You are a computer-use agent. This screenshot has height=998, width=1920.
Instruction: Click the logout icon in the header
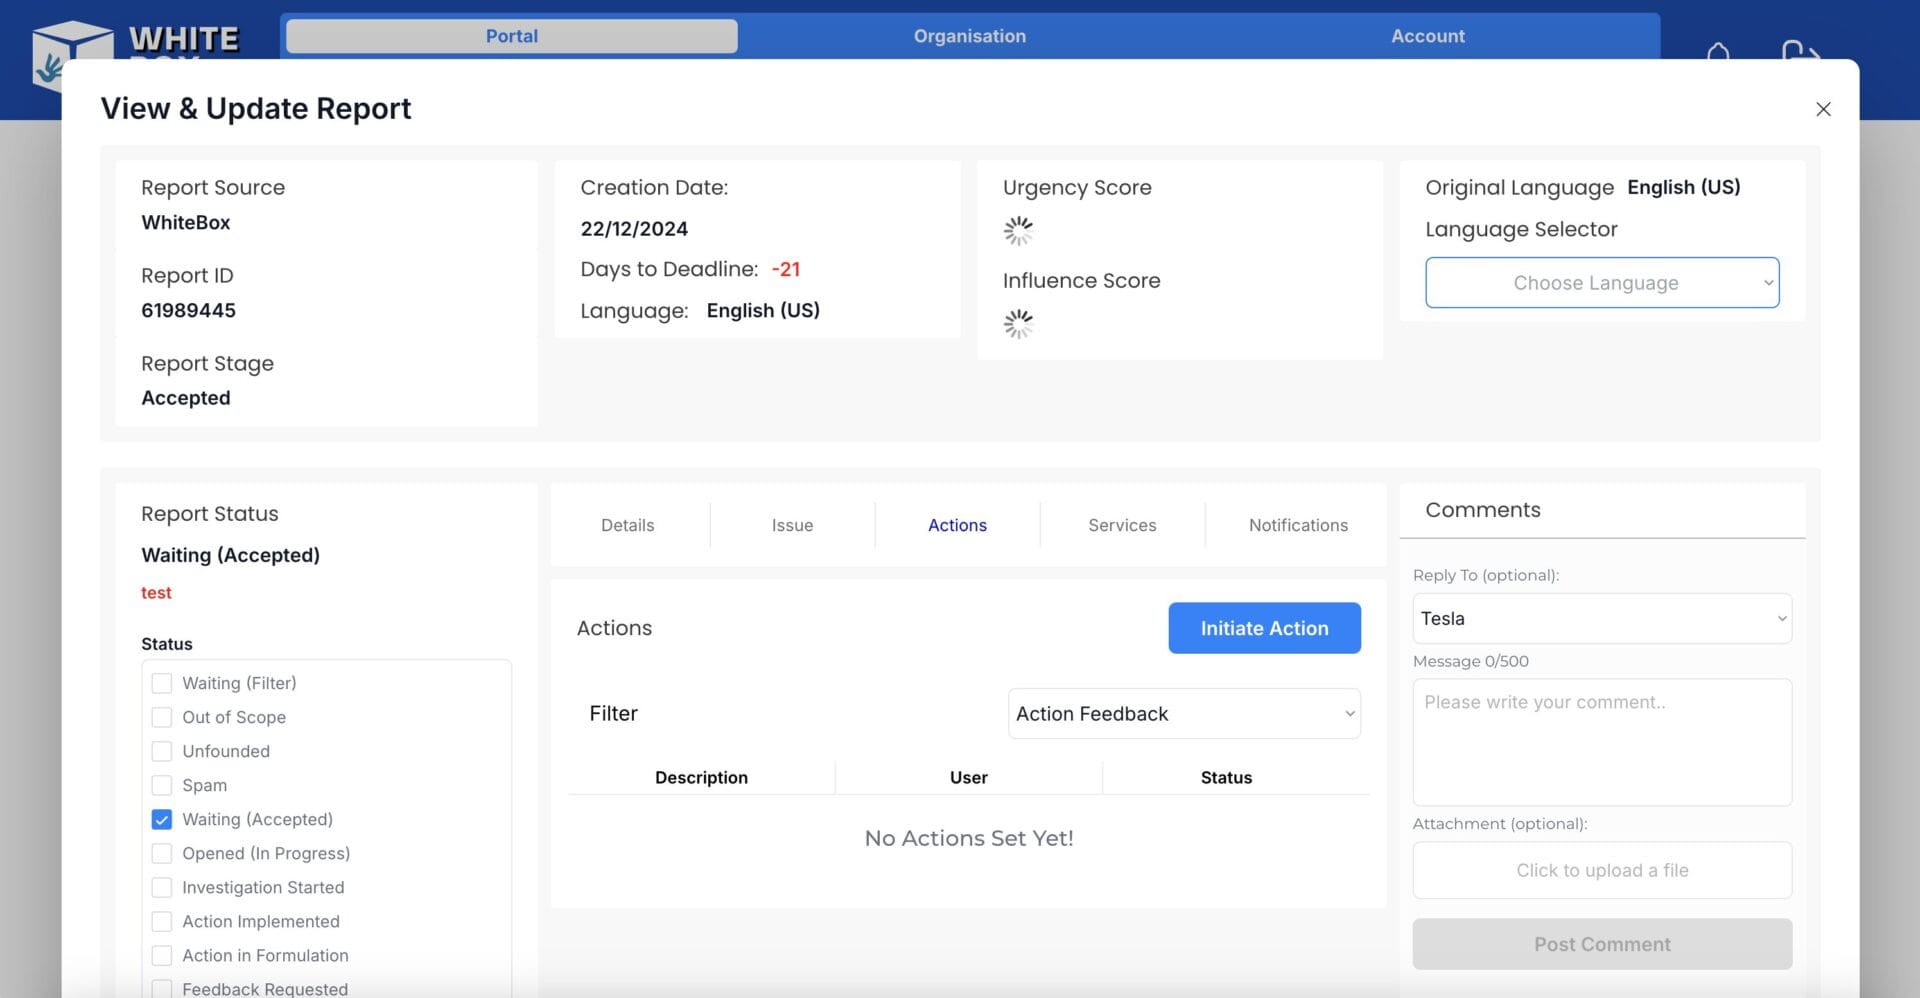[x=1800, y=50]
